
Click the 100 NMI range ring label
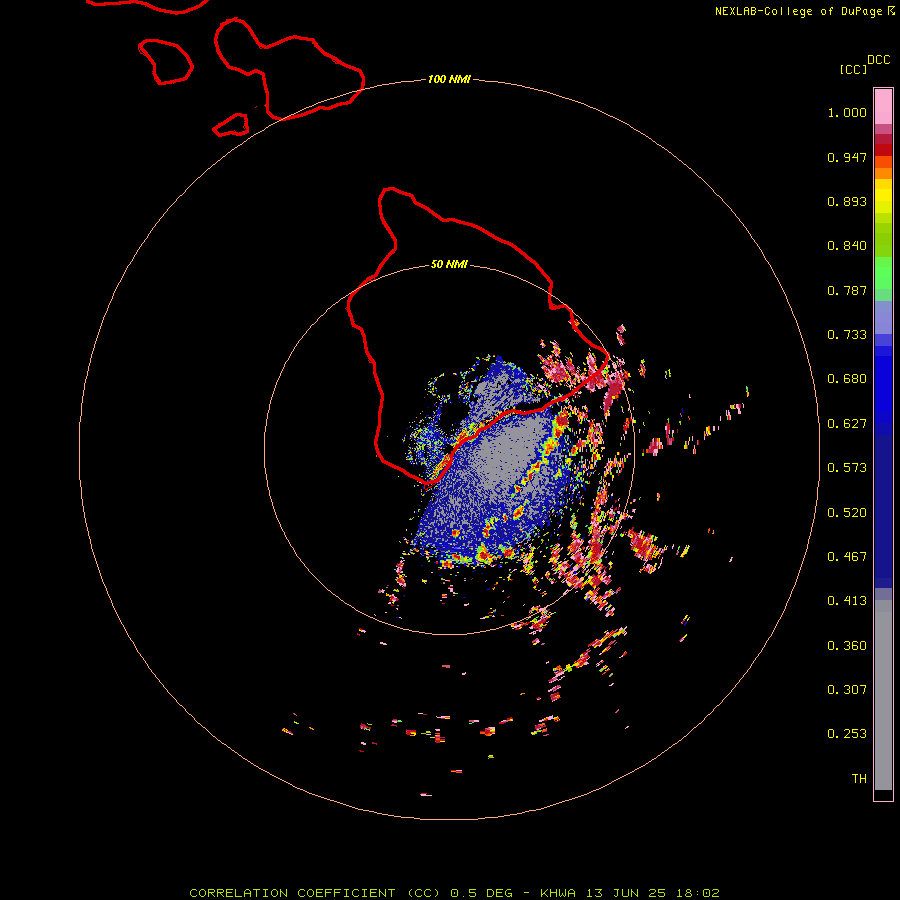point(449,79)
